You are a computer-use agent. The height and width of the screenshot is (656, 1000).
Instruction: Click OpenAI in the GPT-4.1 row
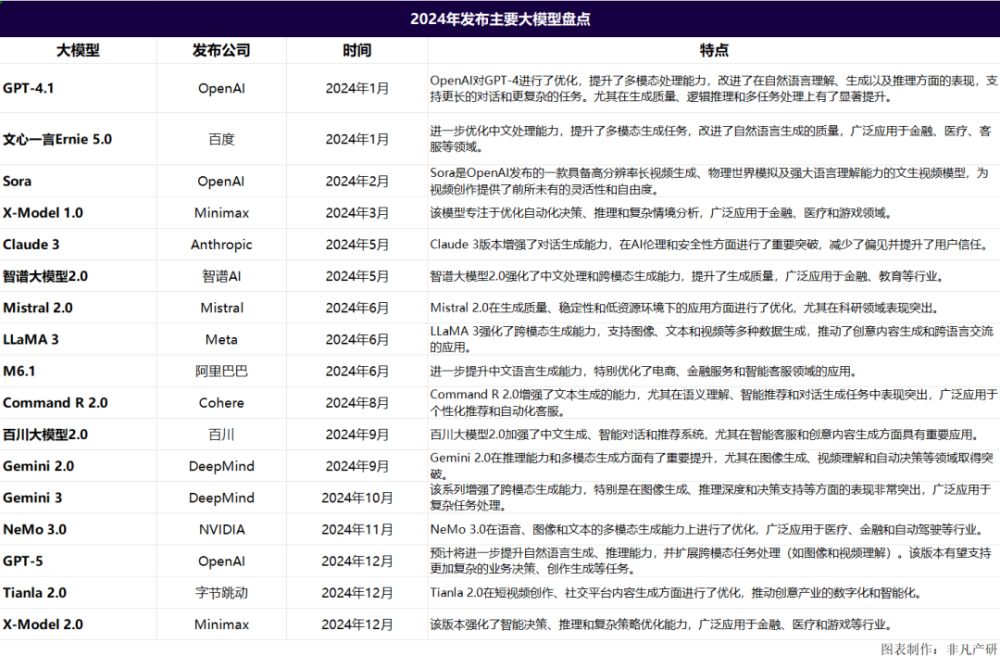pos(221,89)
